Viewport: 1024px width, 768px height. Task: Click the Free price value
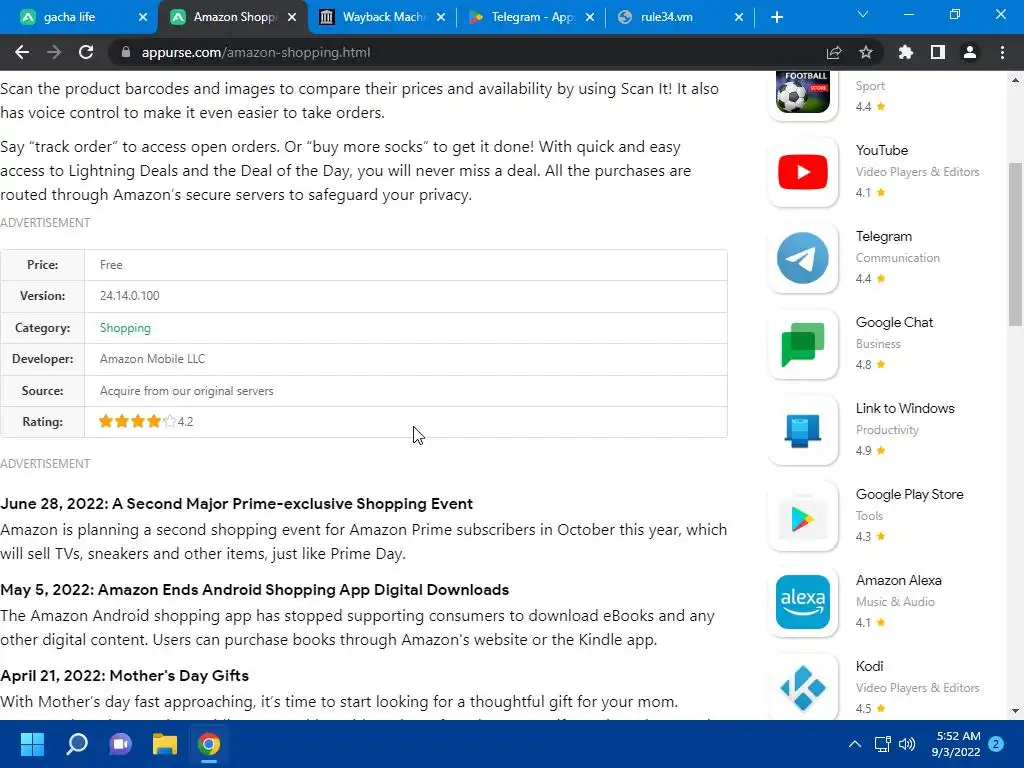[x=111, y=264]
